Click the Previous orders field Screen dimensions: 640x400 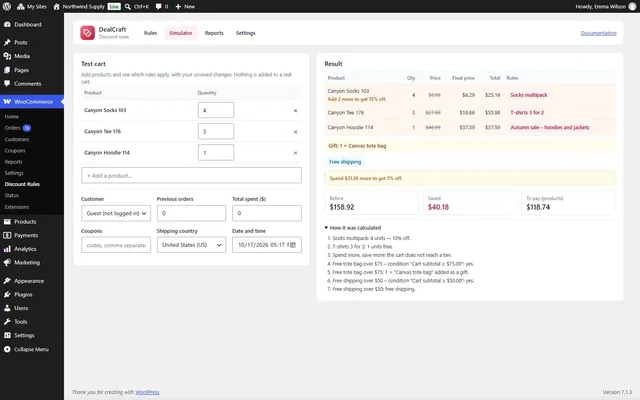[191, 213]
